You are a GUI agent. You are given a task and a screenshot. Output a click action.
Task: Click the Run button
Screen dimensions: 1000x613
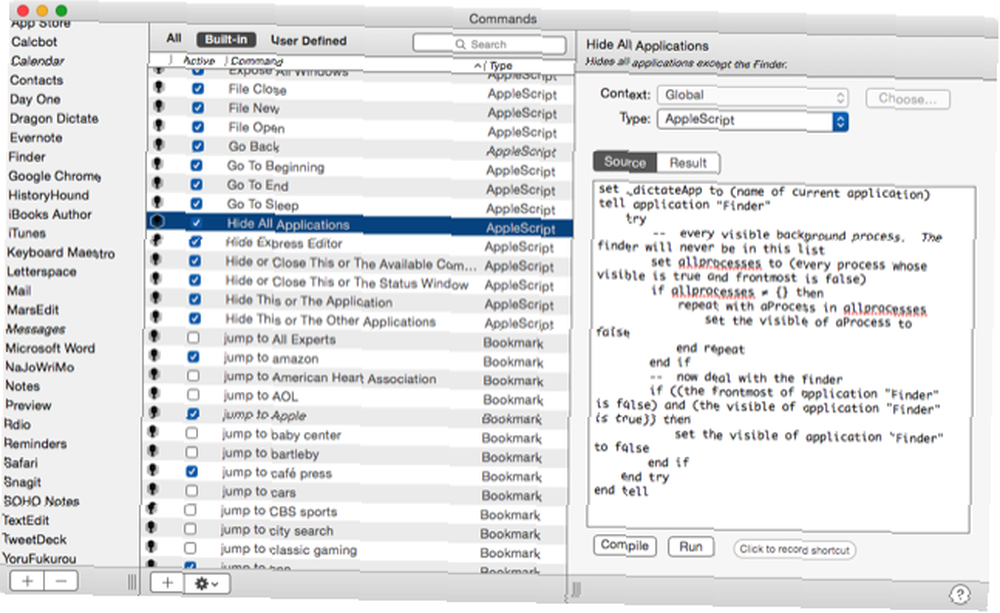pos(691,547)
